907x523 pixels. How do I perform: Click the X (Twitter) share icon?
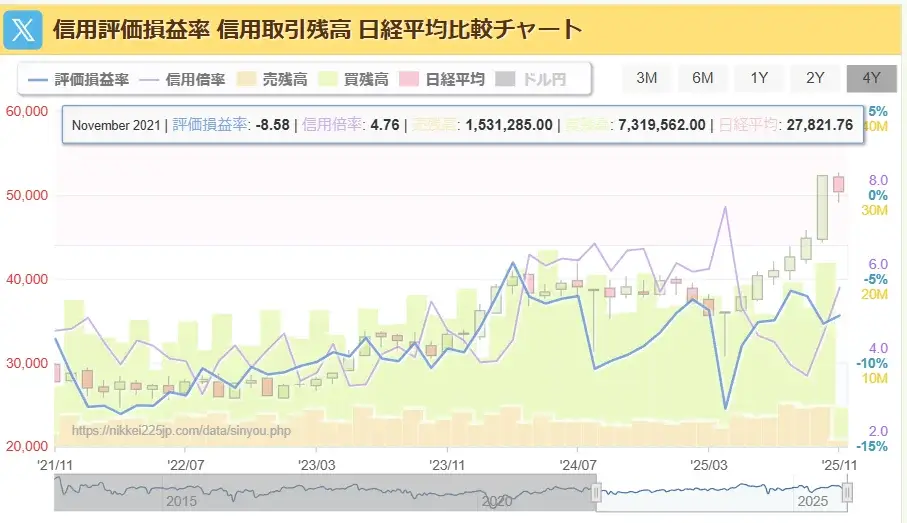pos(24,29)
